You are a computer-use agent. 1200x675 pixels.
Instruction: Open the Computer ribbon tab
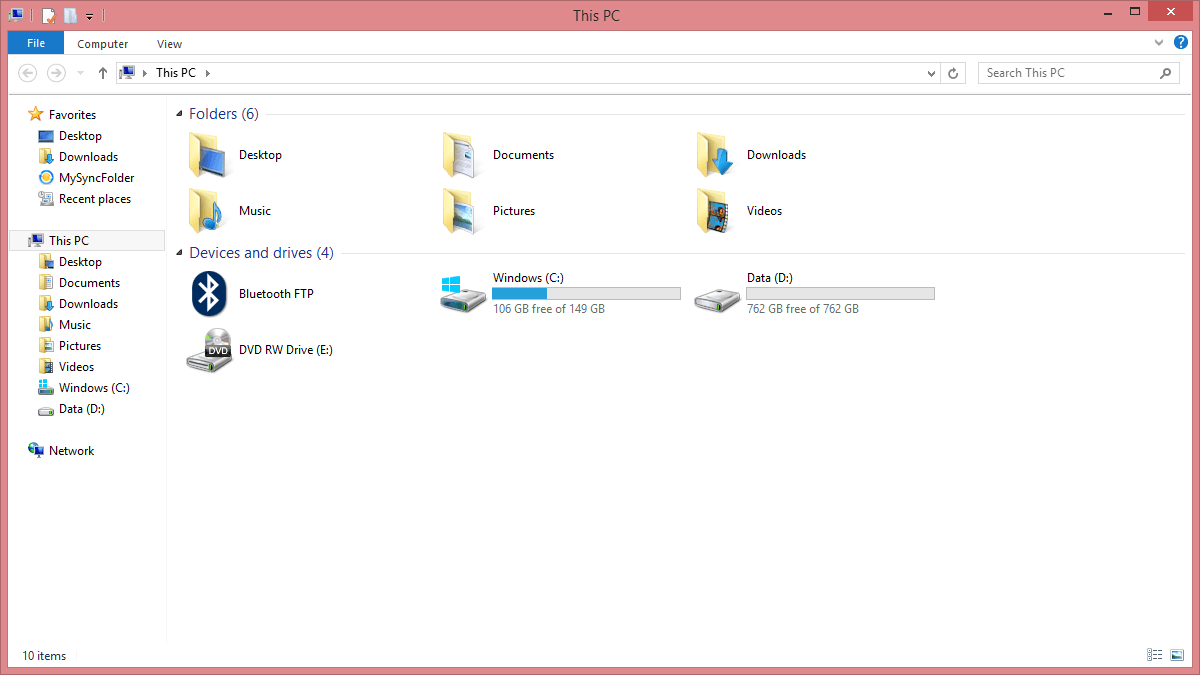[x=103, y=43]
